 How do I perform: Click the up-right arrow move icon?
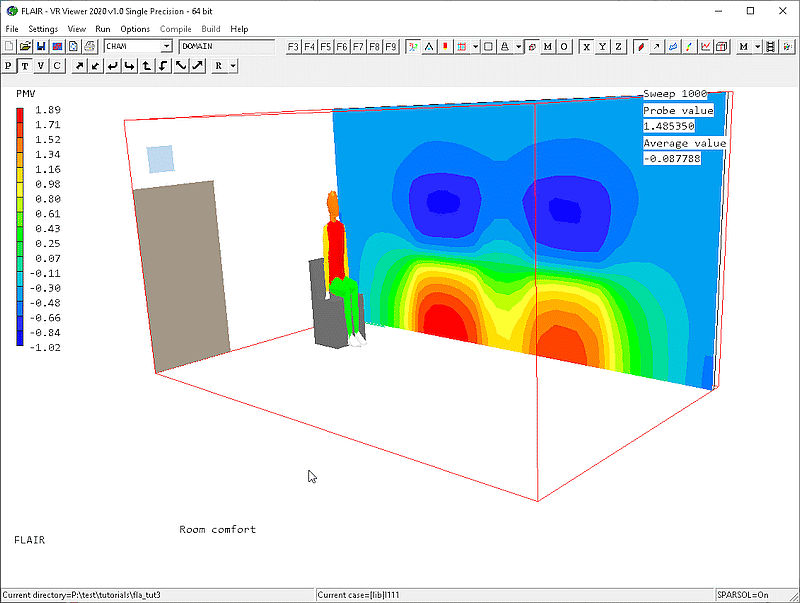pos(78,66)
